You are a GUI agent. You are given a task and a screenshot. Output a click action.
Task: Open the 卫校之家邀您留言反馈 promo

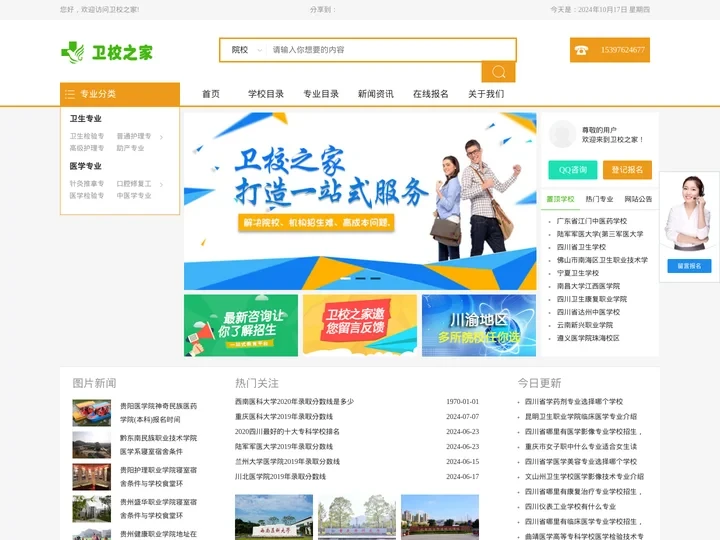click(x=360, y=326)
